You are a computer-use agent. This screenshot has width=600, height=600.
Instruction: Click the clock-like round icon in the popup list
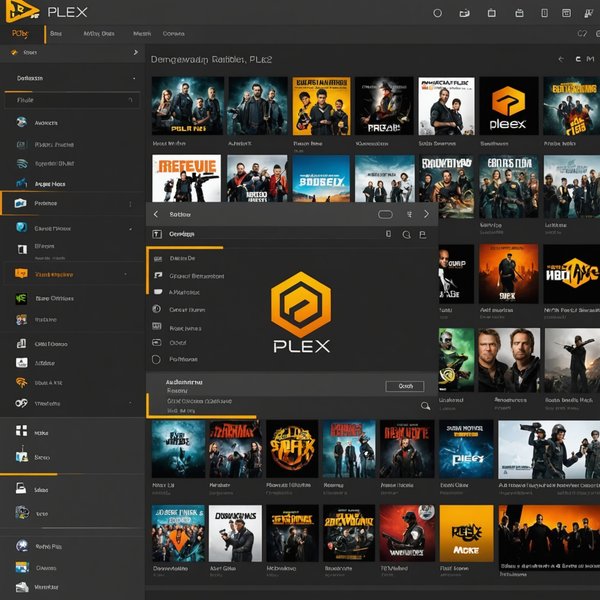pyautogui.click(x=157, y=309)
